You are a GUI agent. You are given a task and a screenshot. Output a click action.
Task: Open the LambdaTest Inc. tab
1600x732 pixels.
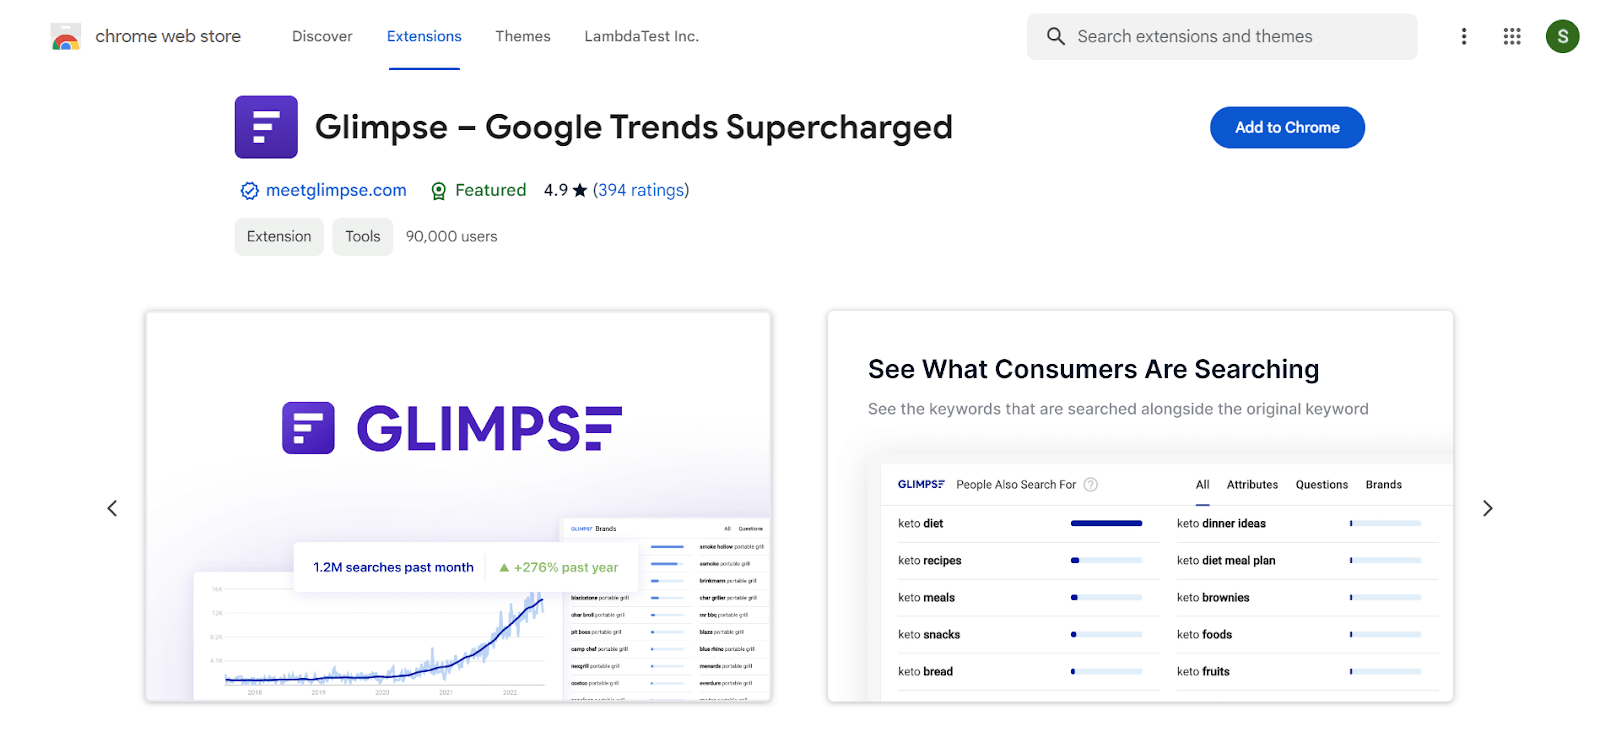coord(641,36)
